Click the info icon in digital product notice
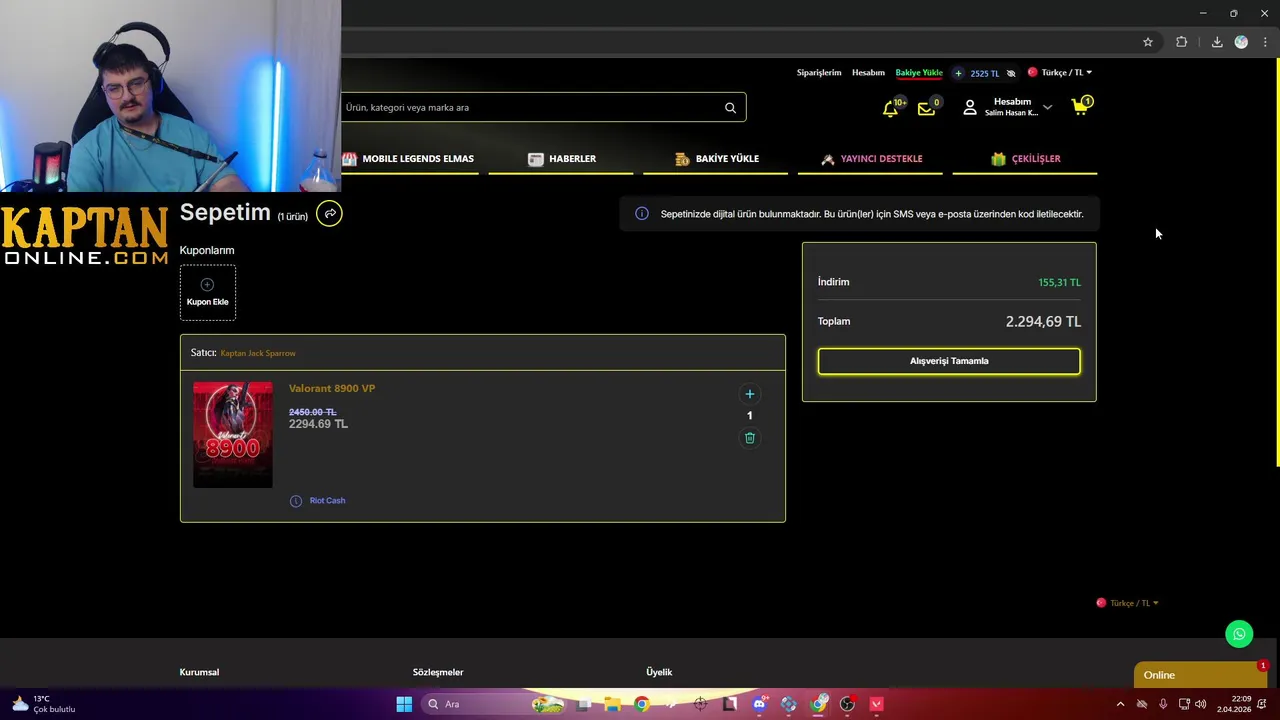The width and height of the screenshot is (1280, 720). click(x=642, y=214)
